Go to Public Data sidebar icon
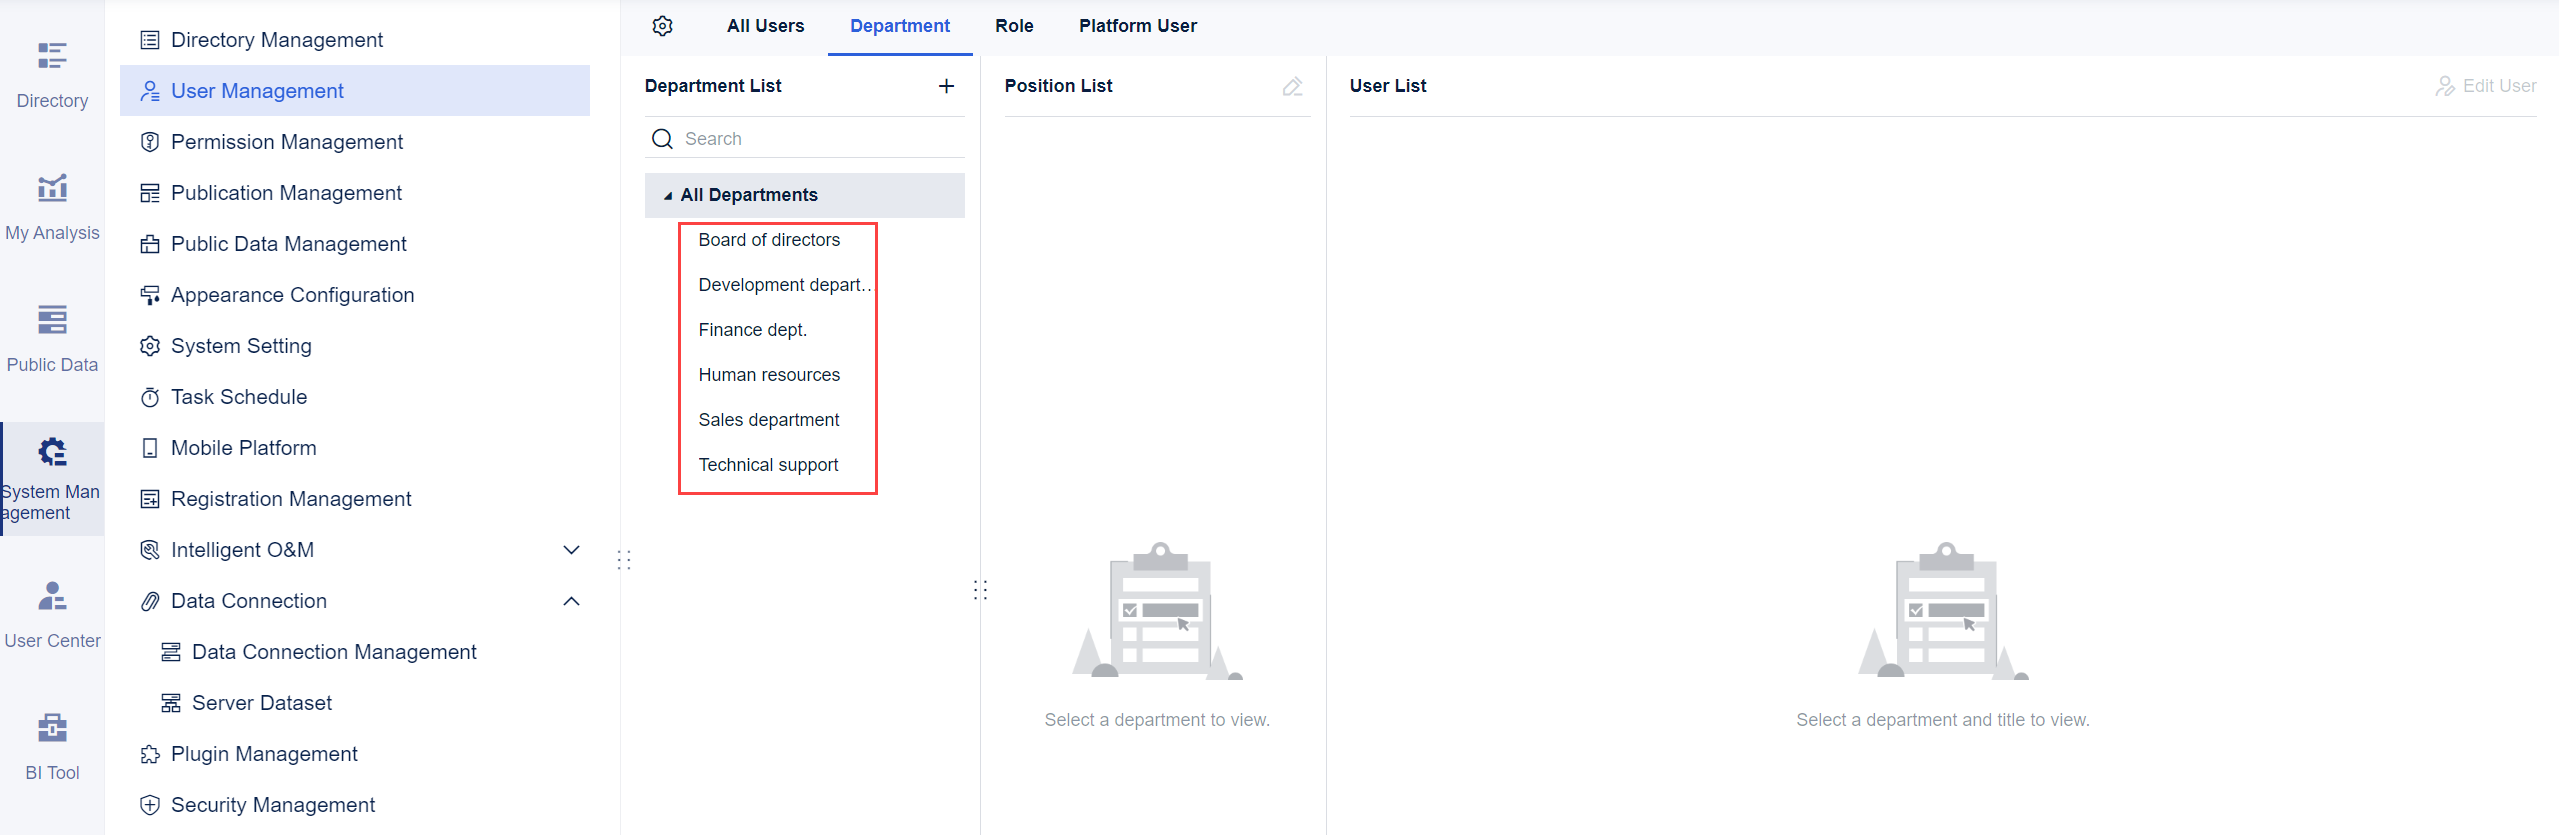The image size is (2559, 835). point(52,337)
